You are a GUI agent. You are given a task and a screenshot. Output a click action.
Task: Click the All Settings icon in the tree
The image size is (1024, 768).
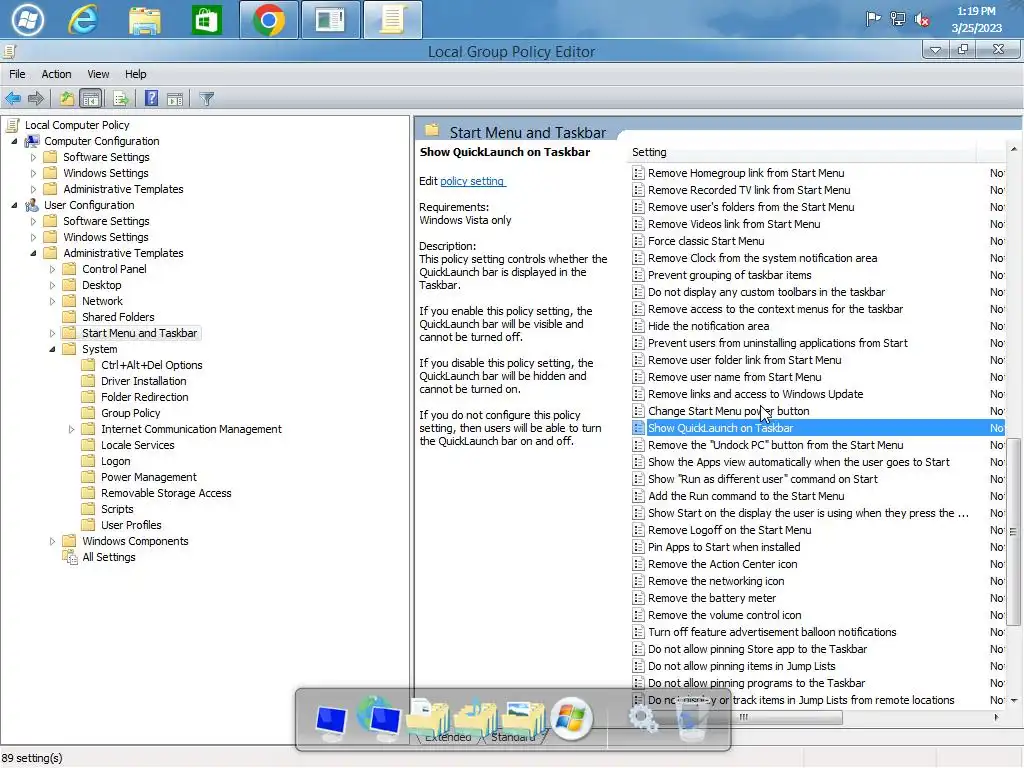coord(70,557)
